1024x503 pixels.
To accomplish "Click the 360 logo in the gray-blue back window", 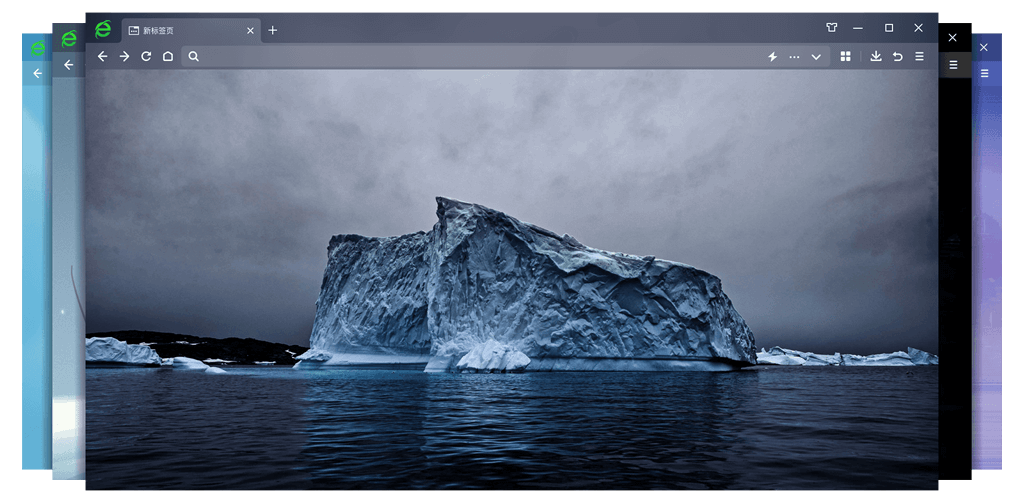I will 69,39.
